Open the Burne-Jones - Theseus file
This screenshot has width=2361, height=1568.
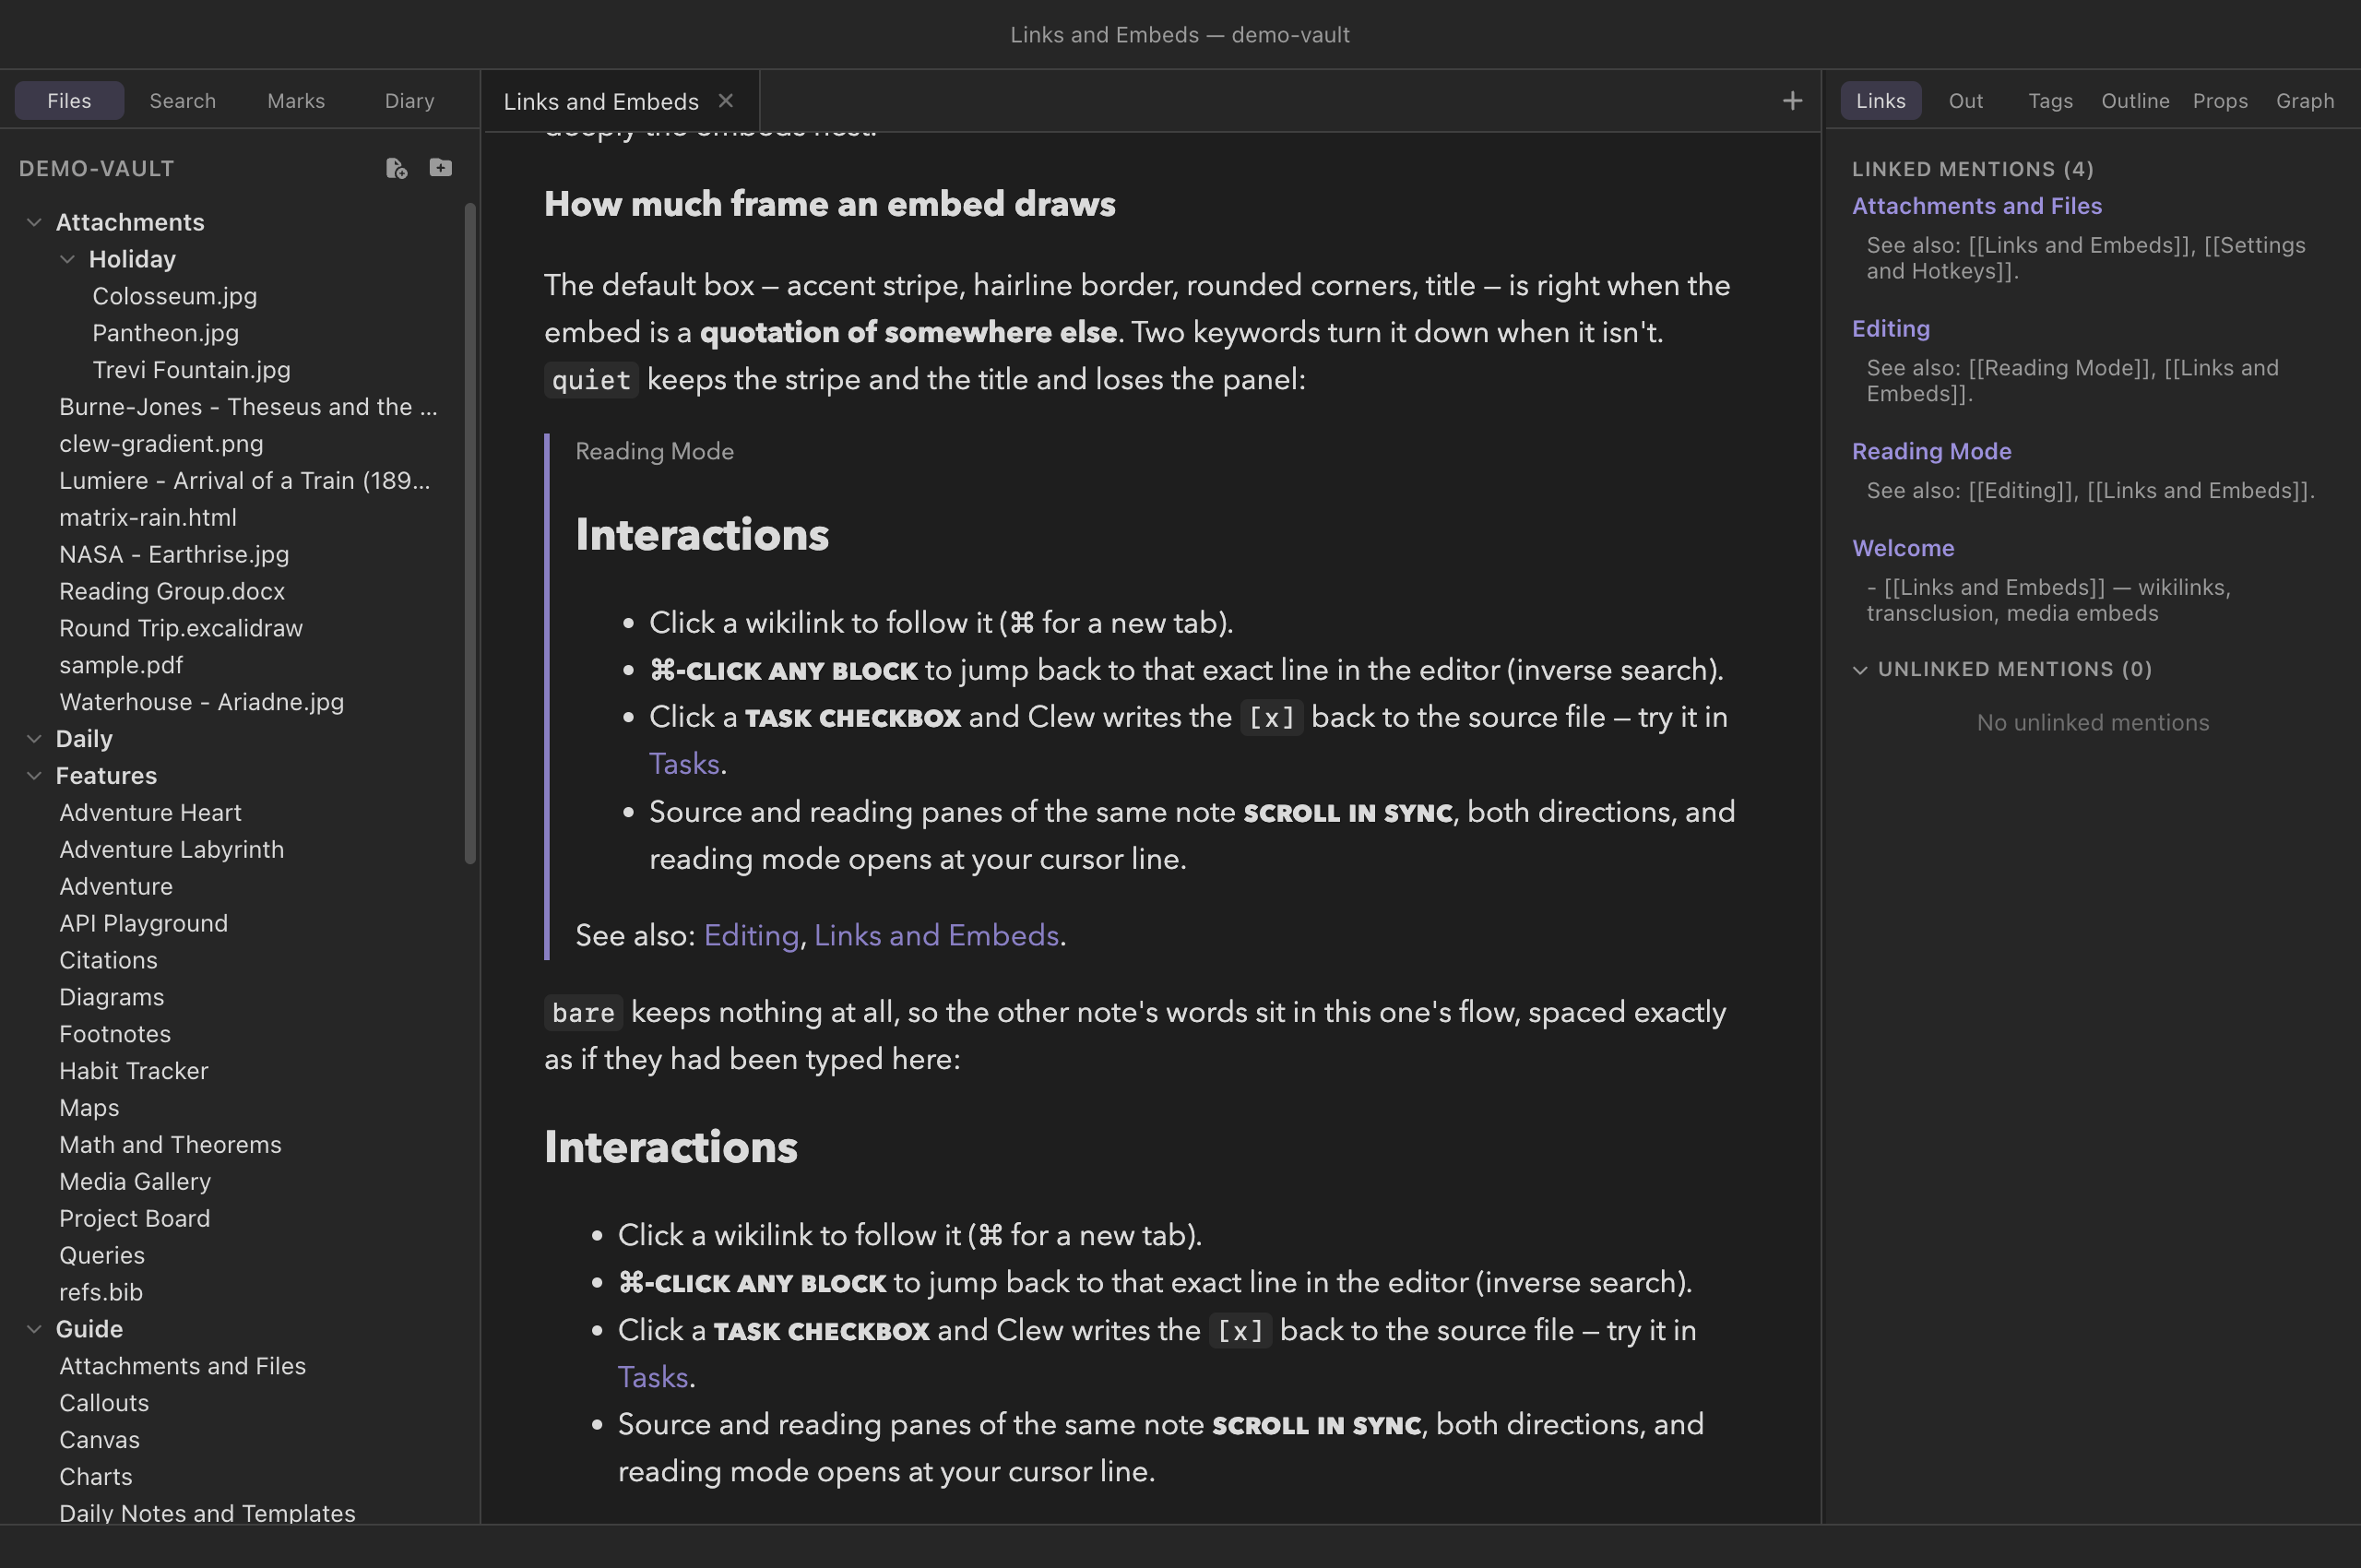coord(248,407)
